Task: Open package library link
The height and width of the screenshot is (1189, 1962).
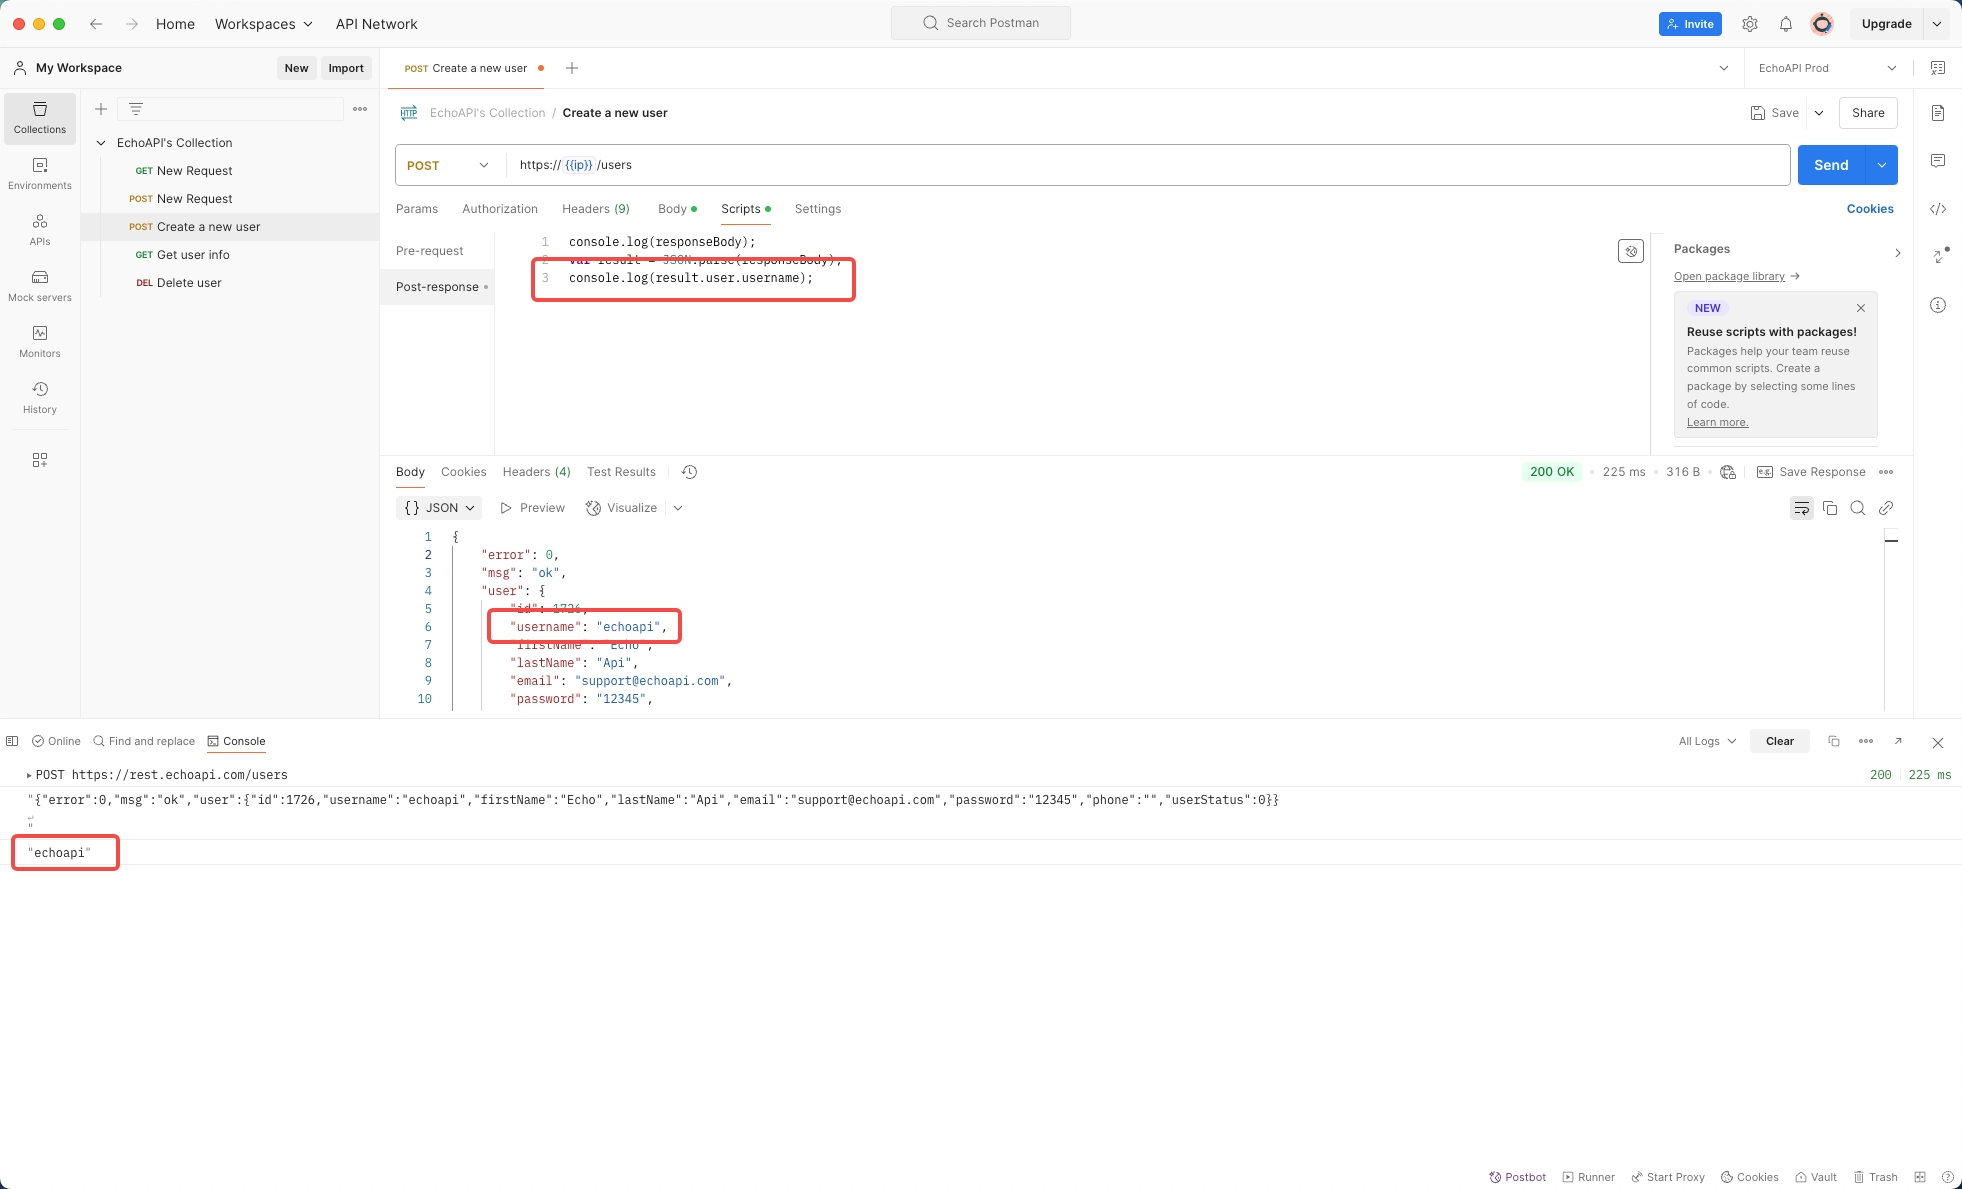Action: (x=1736, y=276)
